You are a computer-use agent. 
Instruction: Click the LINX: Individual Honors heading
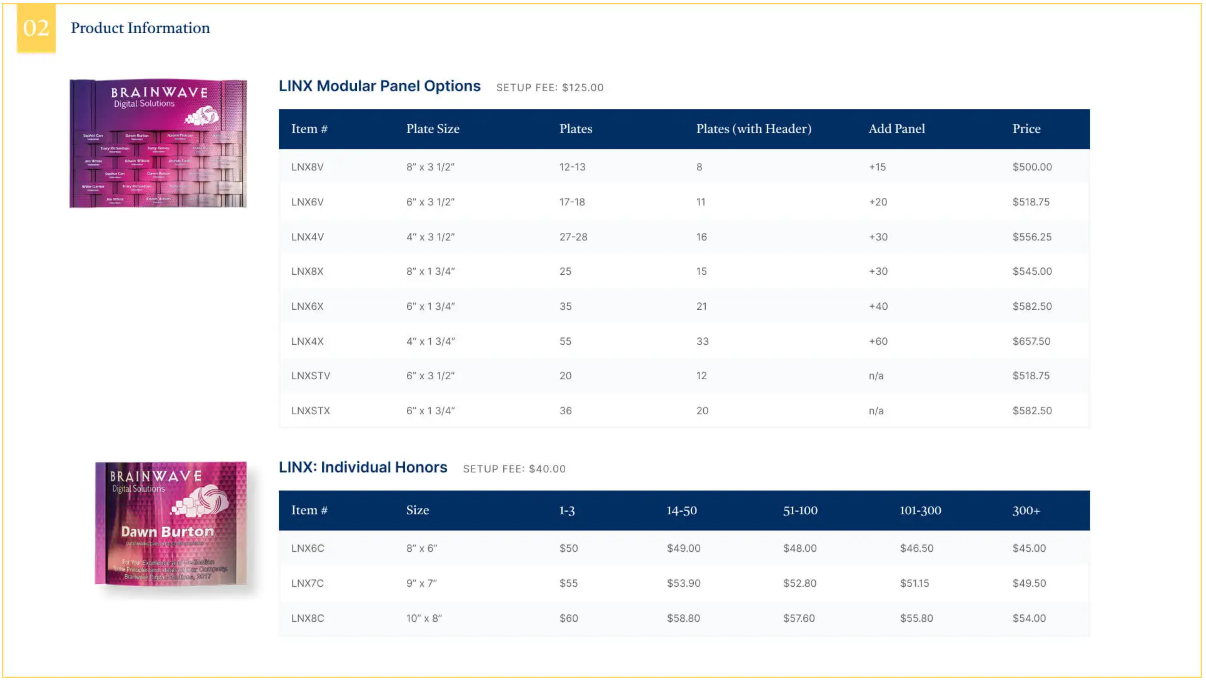coord(363,468)
